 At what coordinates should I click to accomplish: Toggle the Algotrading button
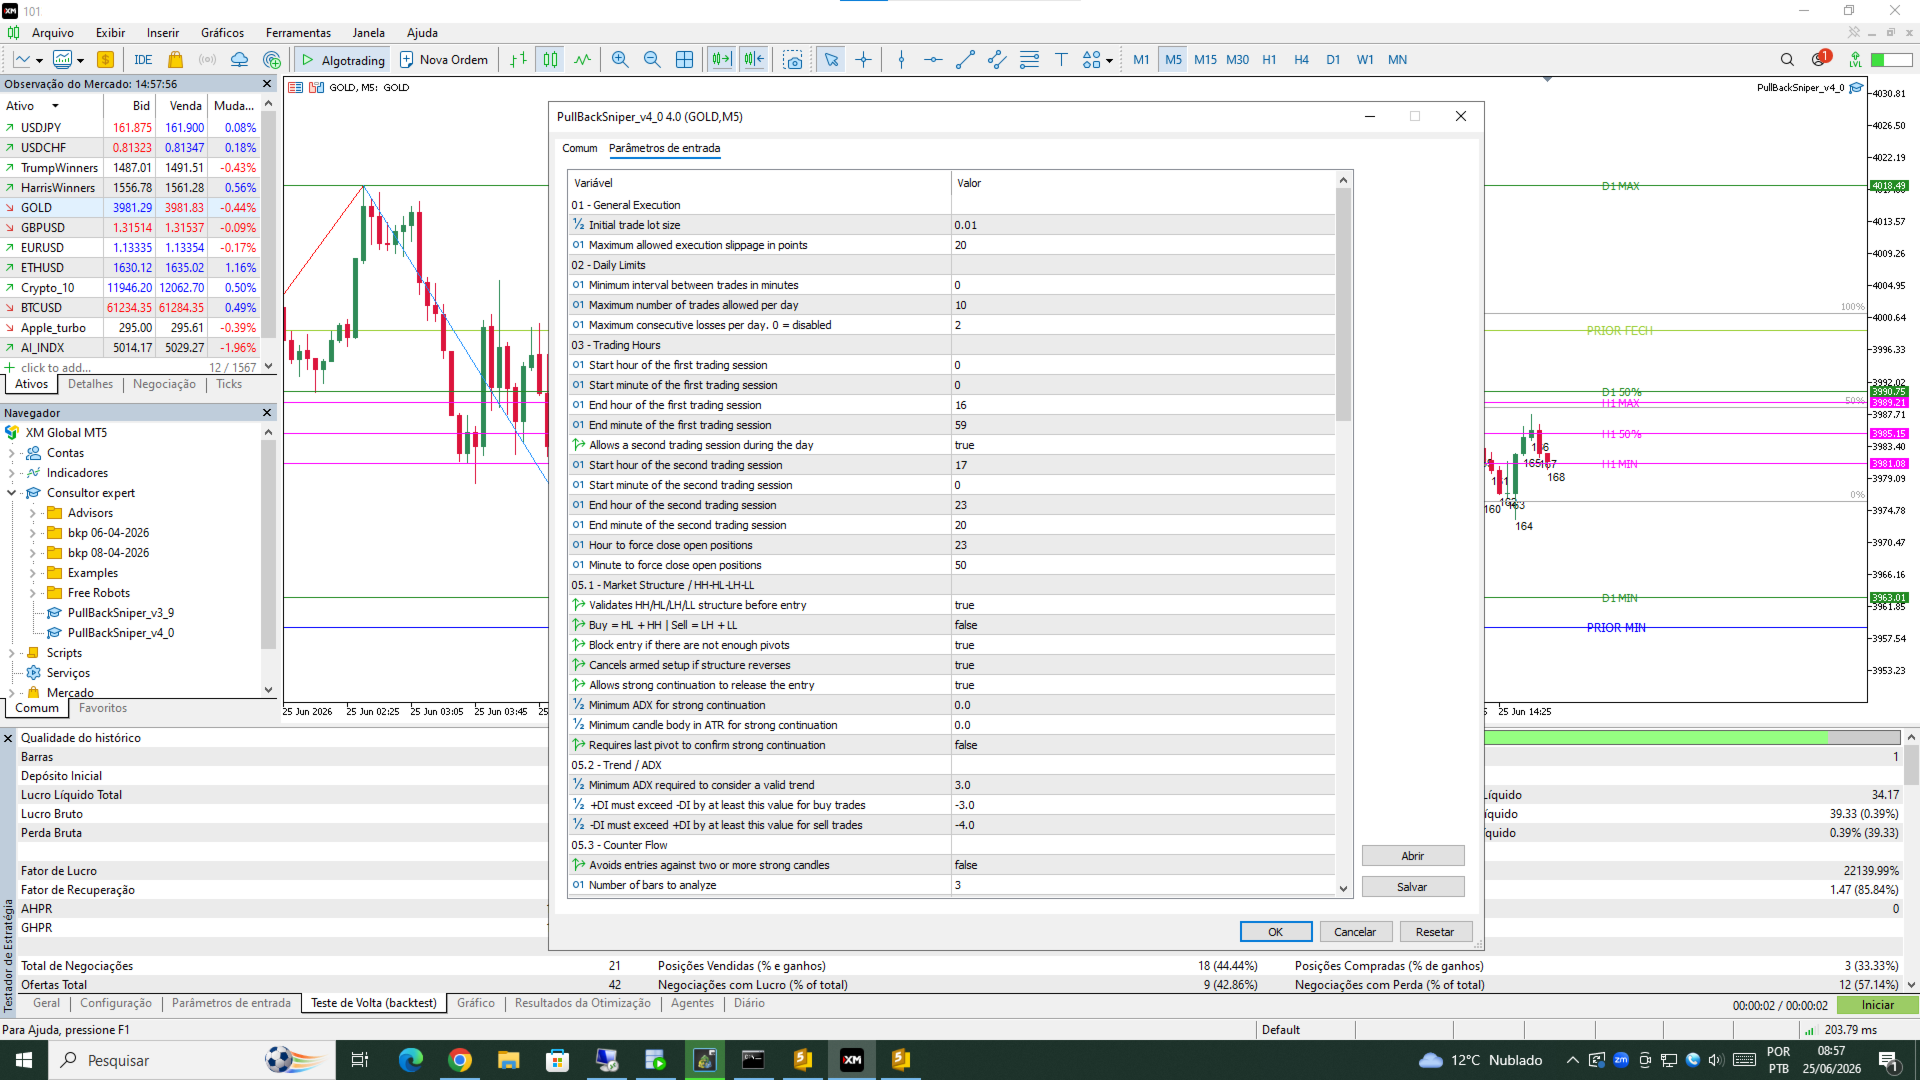point(343,60)
